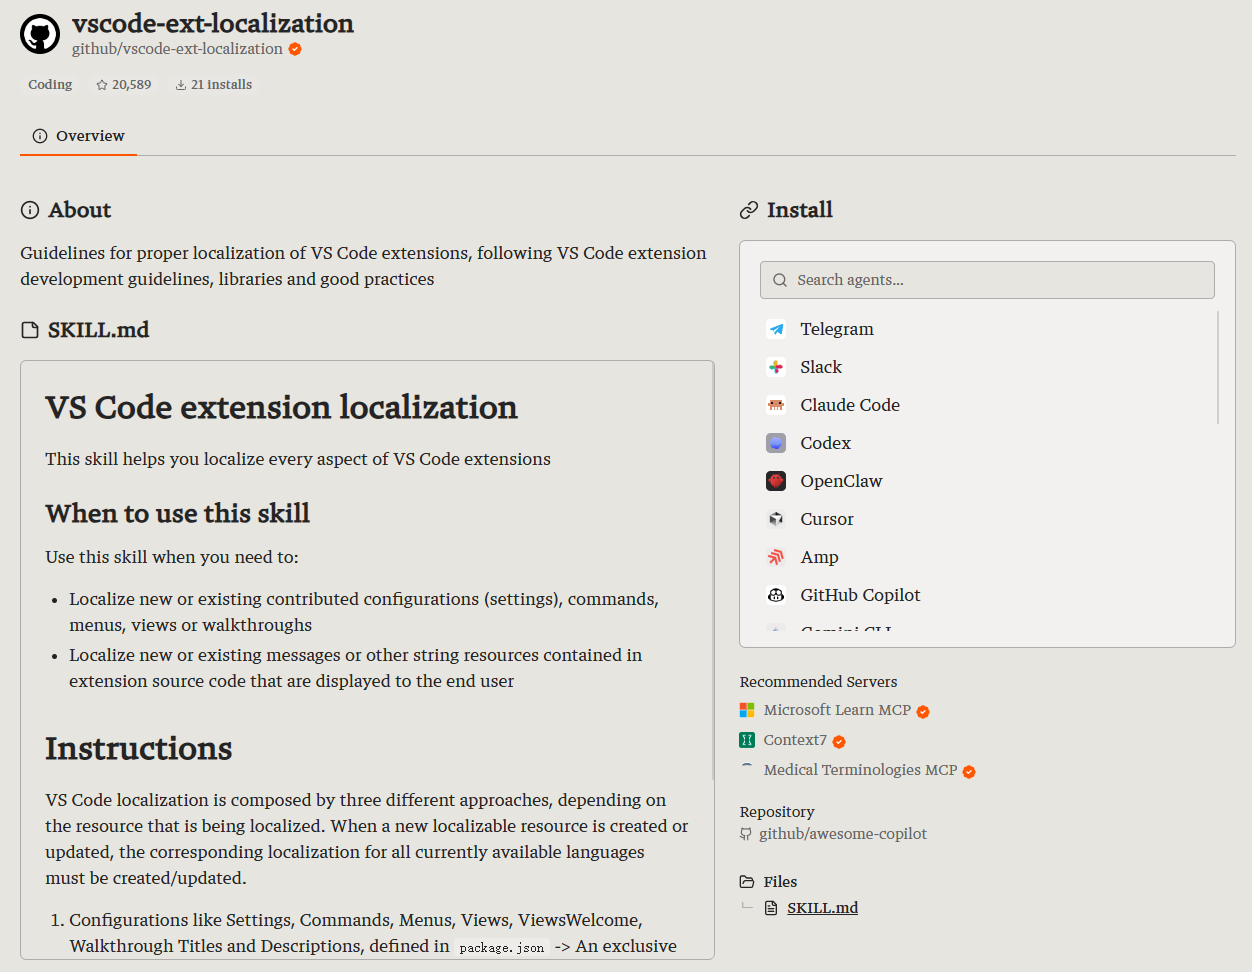Click the Install section heading
1252x972 pixels.
pyautogui.click(x=799, y=210)
